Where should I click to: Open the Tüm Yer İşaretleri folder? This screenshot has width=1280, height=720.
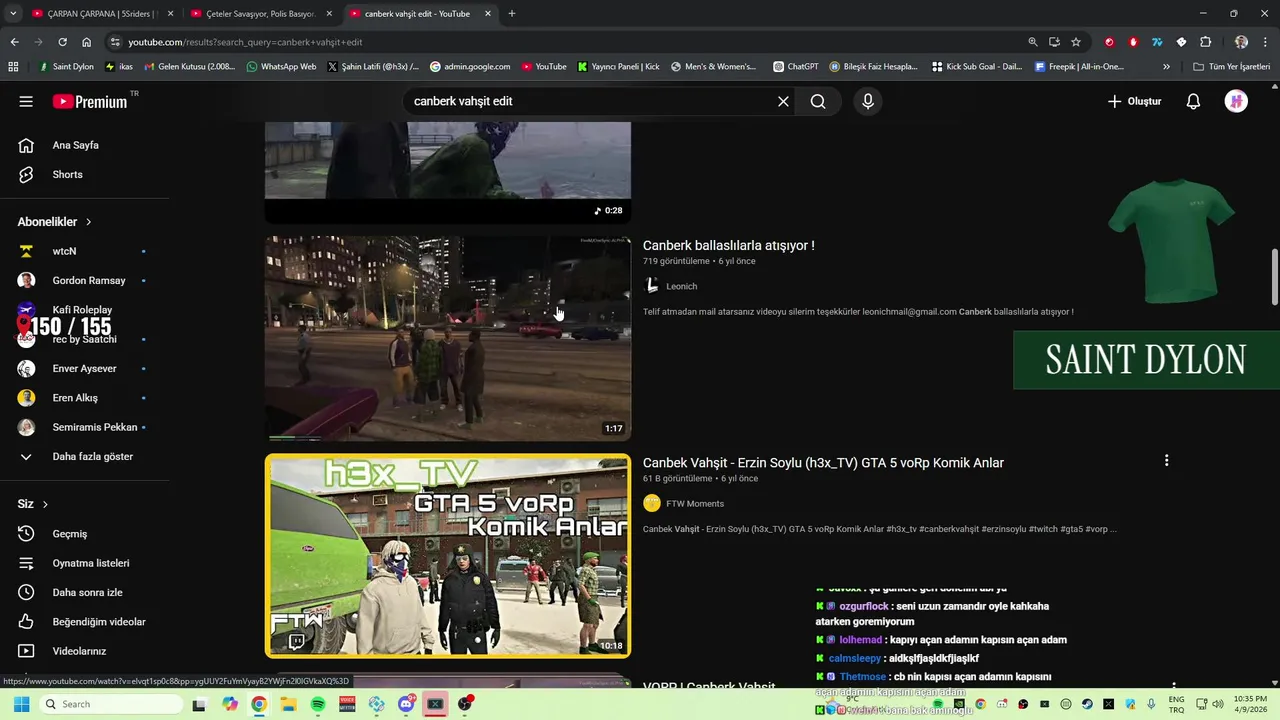pos(1231,67)
